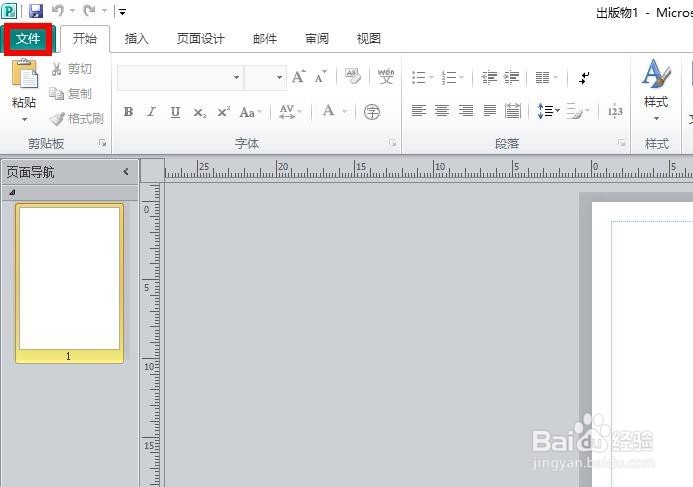693x487 pixels.
Task: Open the font name dropdown
Action: pyautogui.click(x=236, y=78)
